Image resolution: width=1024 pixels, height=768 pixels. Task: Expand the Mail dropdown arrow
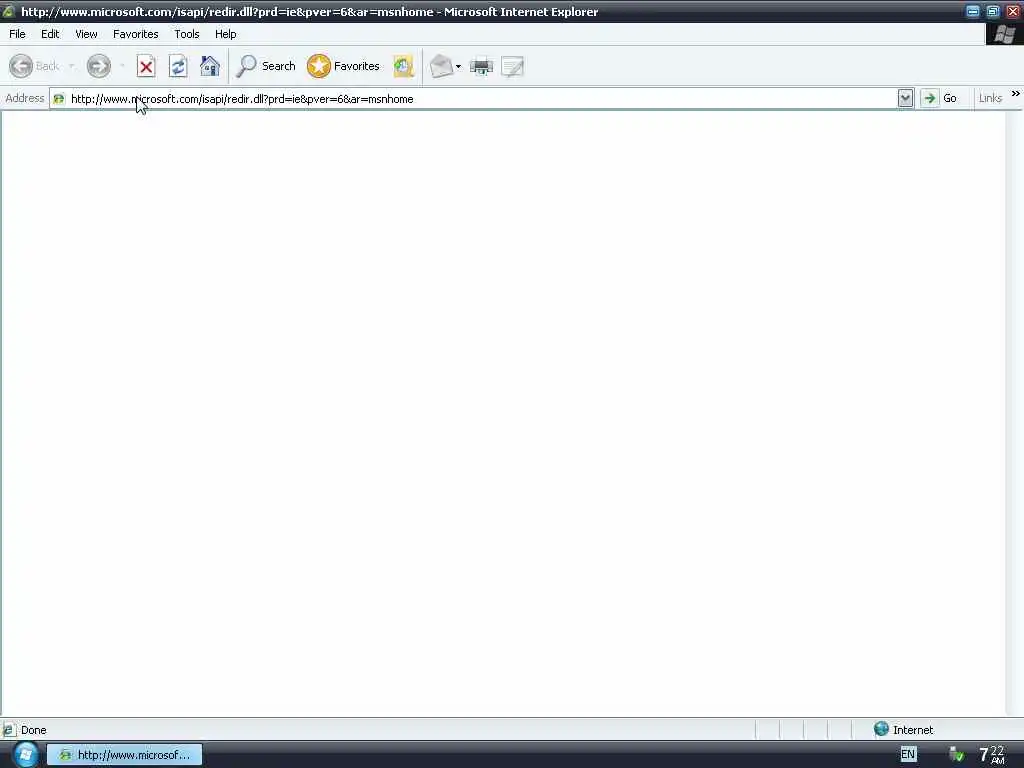pos(458,67)
